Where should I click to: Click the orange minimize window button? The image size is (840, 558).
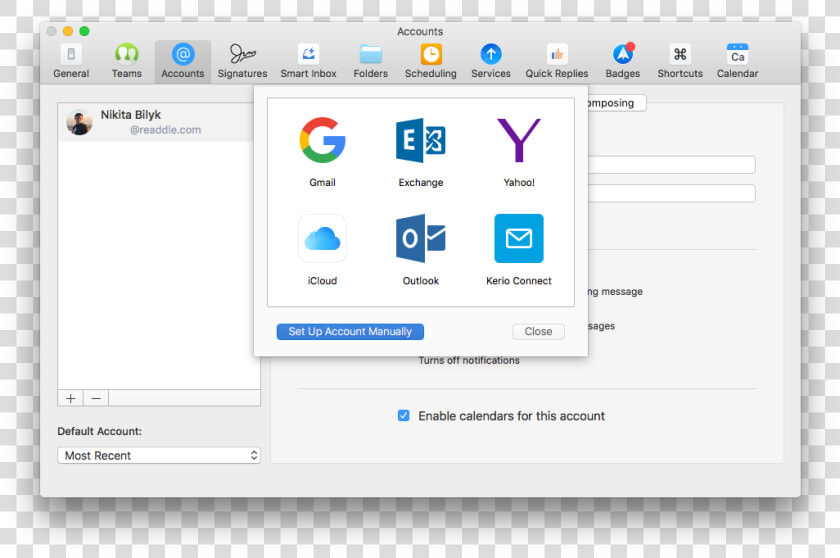point(68,31)
